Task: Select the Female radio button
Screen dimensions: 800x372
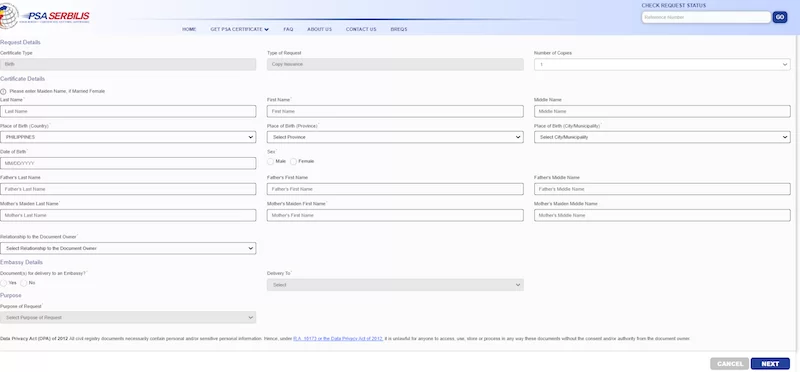Action: click(293, 161)
